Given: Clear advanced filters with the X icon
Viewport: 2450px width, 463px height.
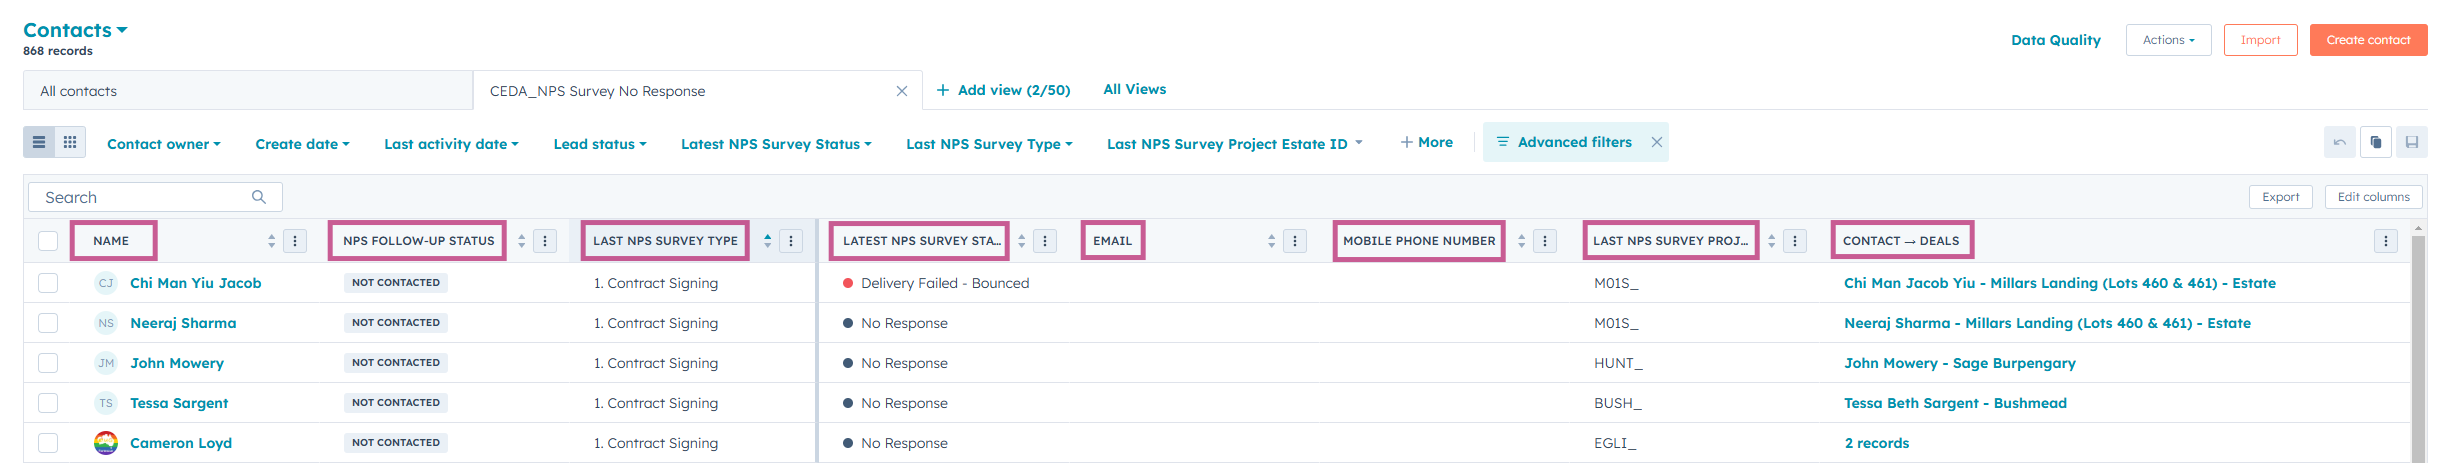Looking at the screenshot, I should 1657,142.
